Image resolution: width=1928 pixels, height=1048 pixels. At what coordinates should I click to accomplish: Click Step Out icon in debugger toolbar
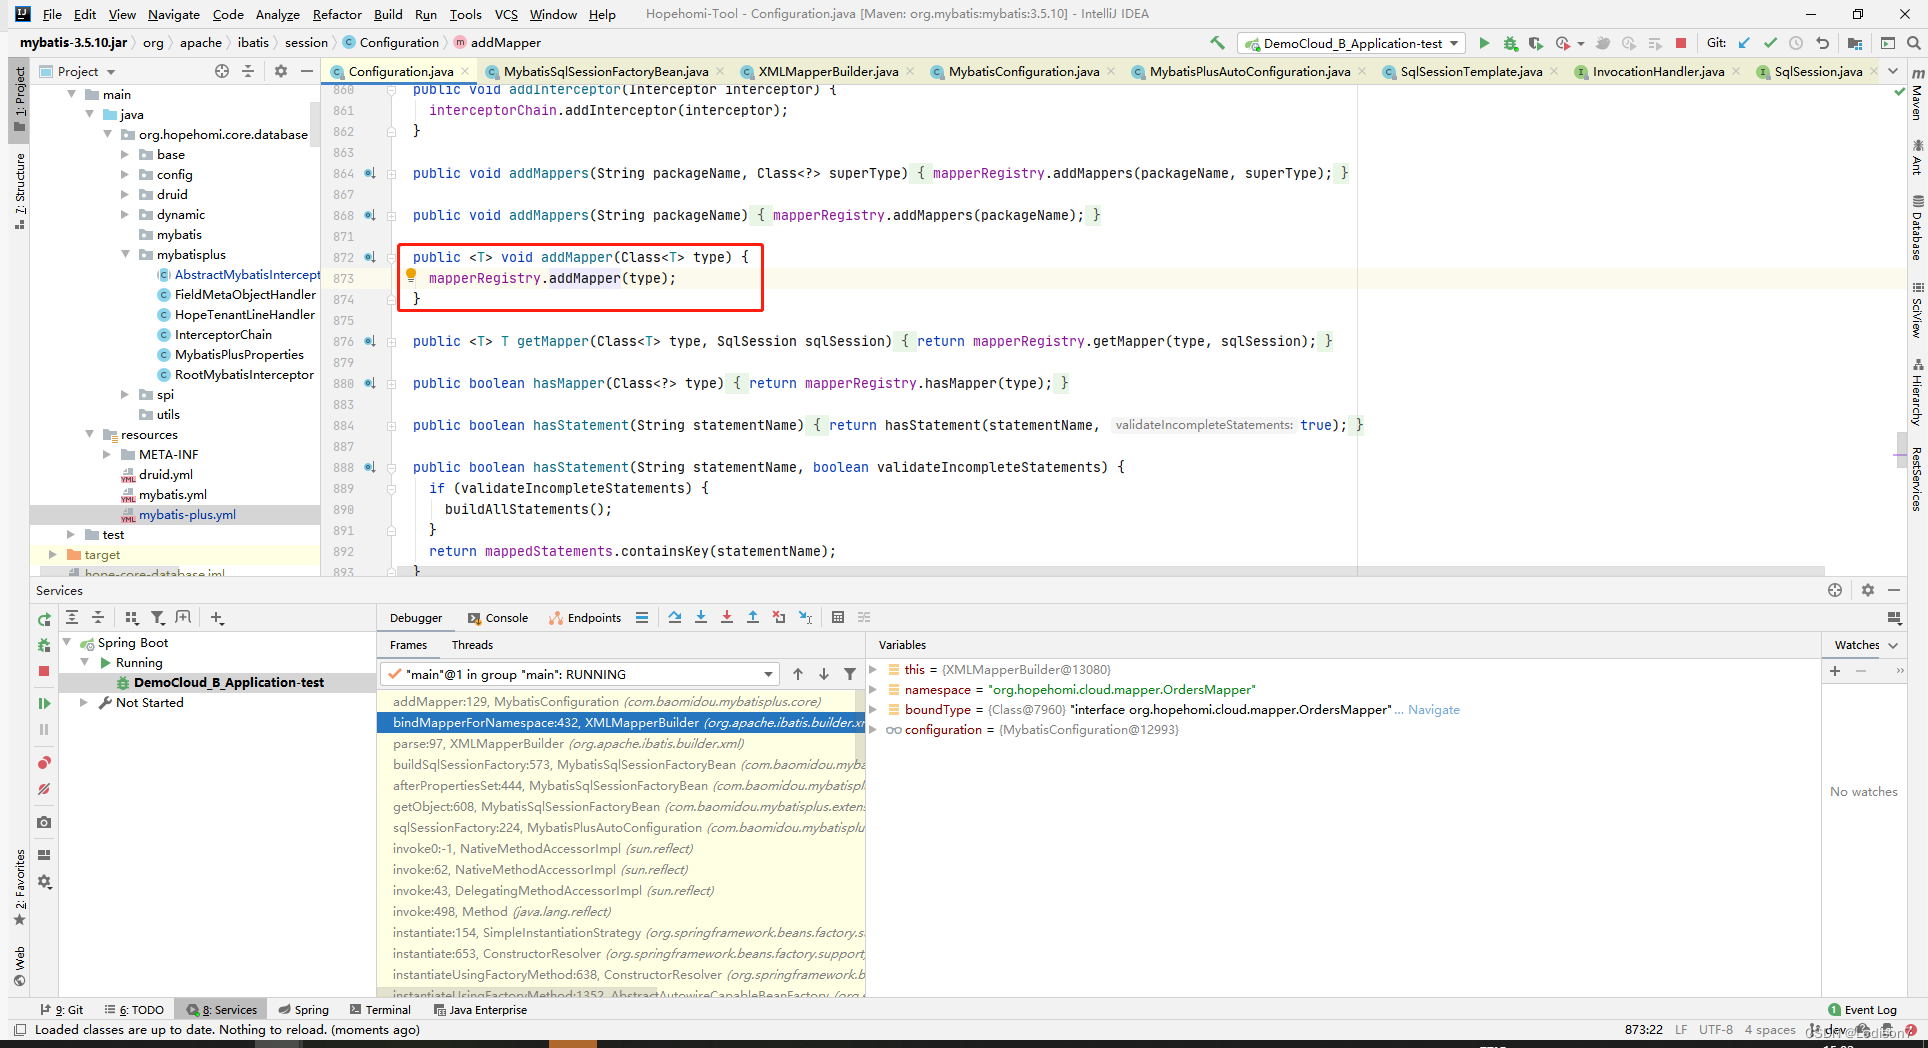[753, 617]
